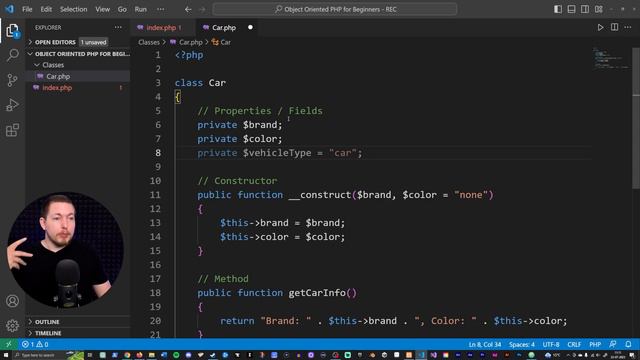Open the Run and Debug view
640x360 pixels.
coord(12,105)
